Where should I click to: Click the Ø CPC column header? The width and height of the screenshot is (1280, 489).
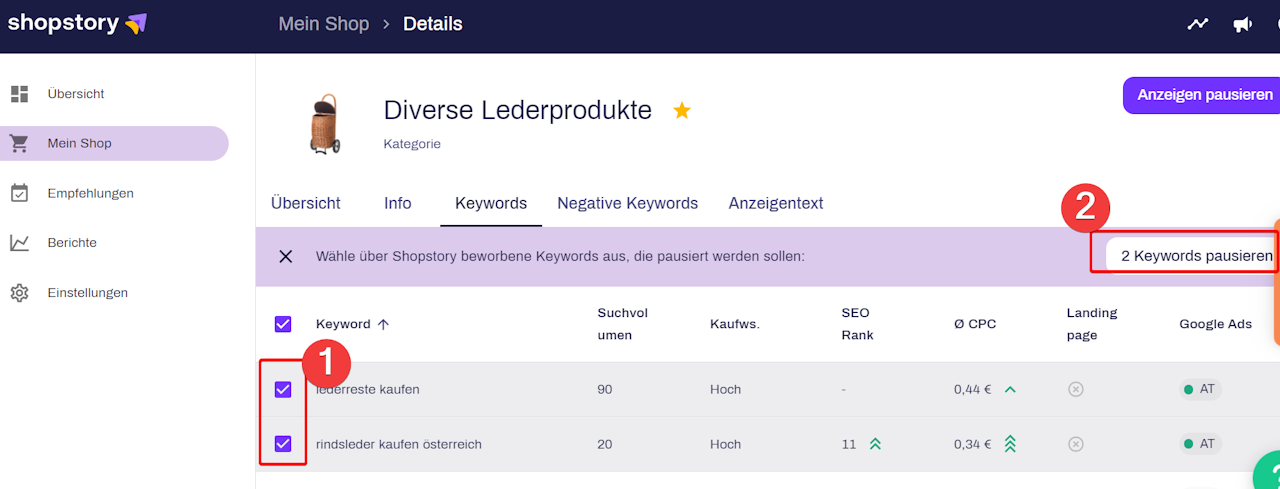pyautogui.click(x=974, y=324)
